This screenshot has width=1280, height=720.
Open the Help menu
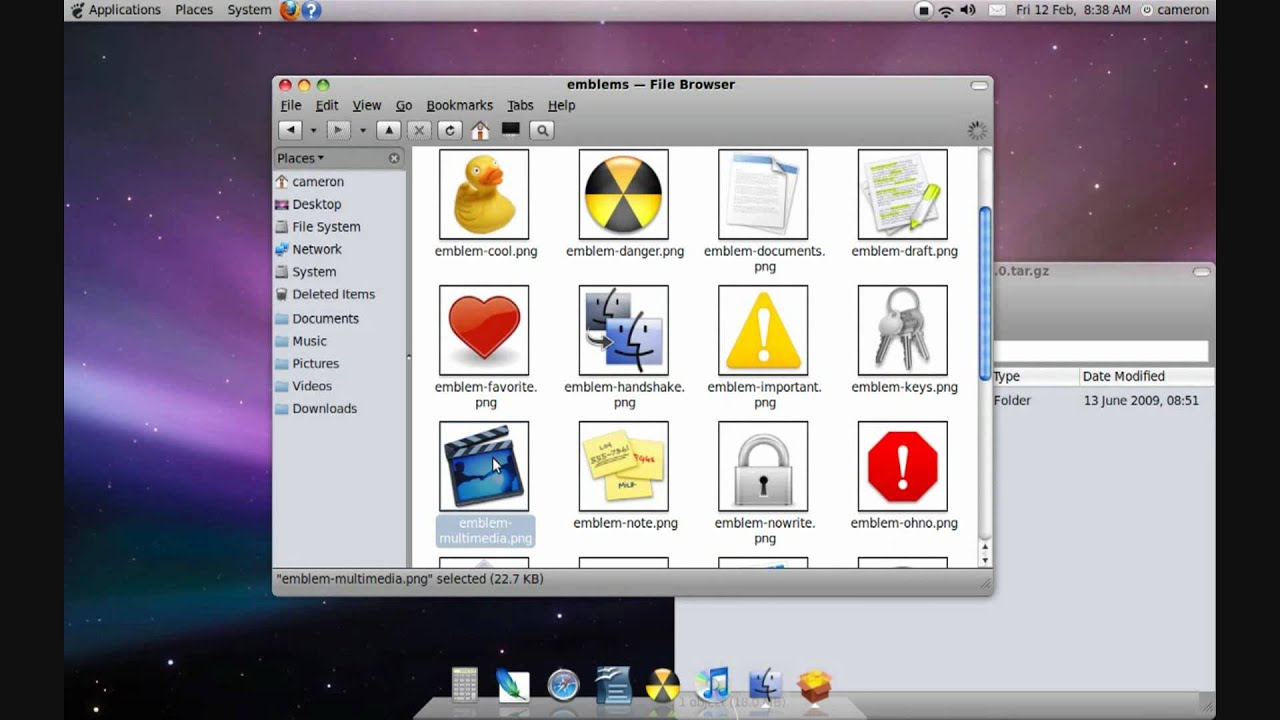coord(561,105)
